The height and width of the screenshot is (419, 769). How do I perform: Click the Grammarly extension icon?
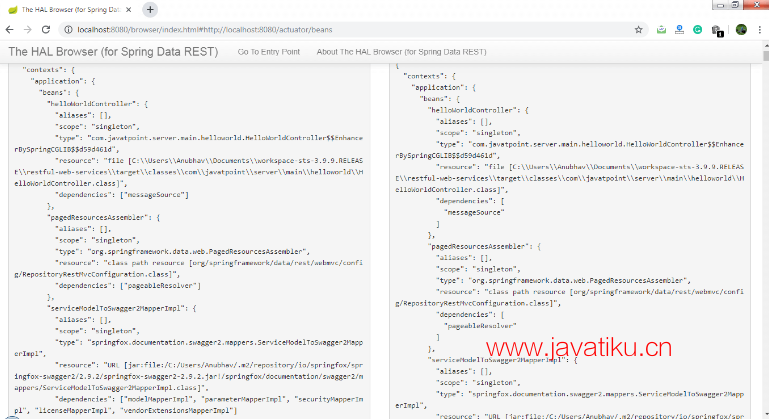coord(697,30)
